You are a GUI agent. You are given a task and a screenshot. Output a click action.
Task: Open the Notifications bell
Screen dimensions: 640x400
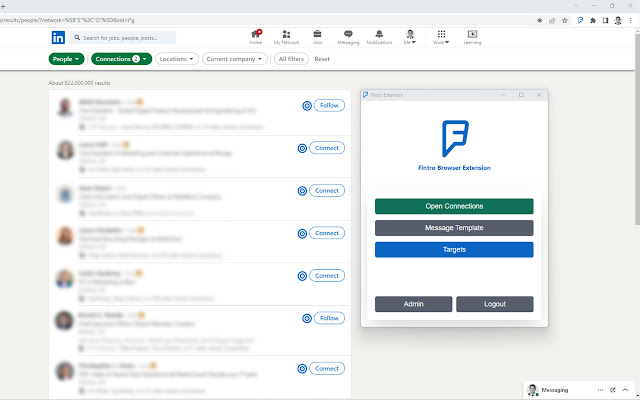pyautogui.click(x=379, y=37)
